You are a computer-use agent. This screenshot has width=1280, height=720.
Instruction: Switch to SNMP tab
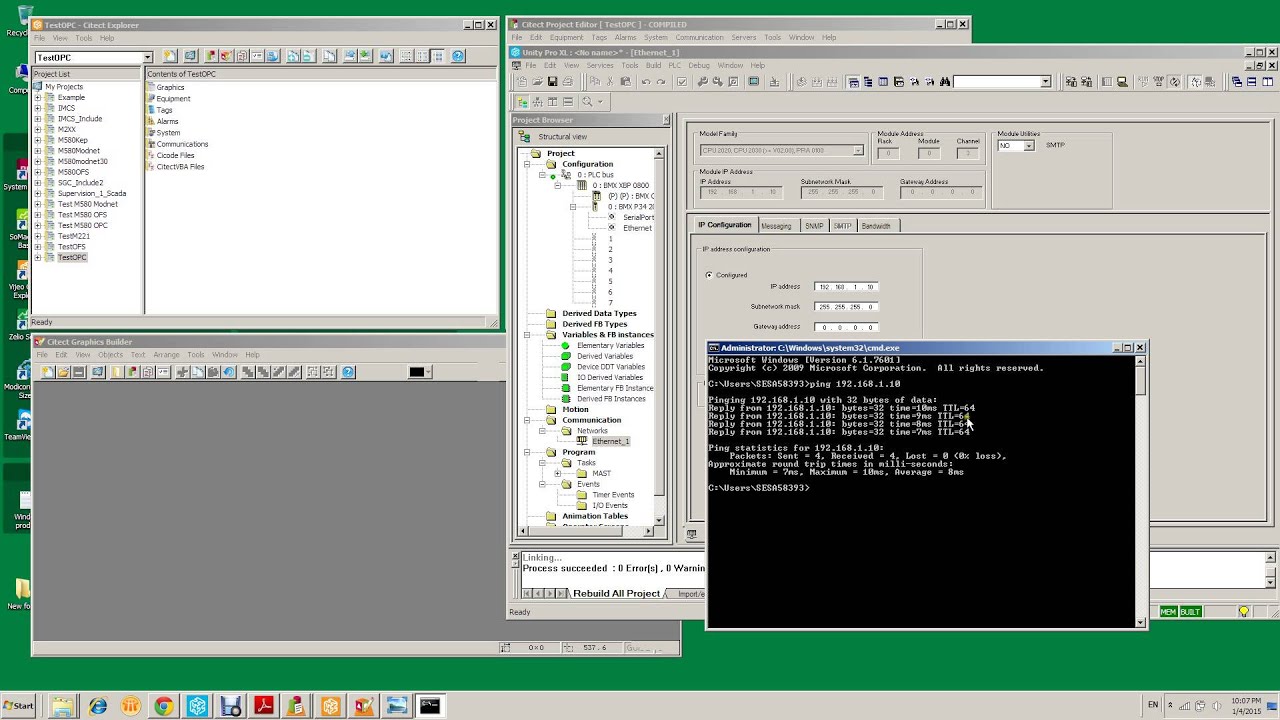click(x=814, y=226)
